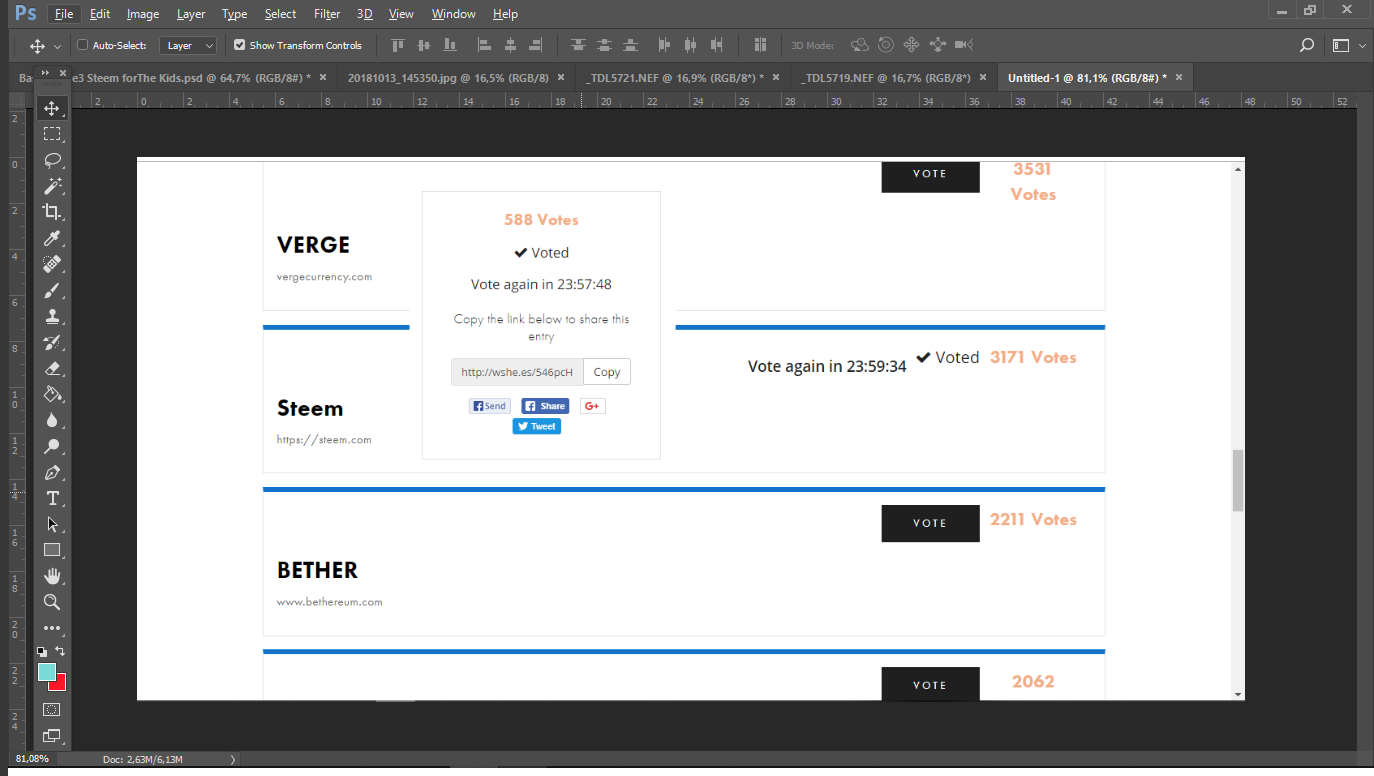Click the Doc: 2,63M/6,13M status text
This screenshot has width=1374, height=776.
[142, 760]
